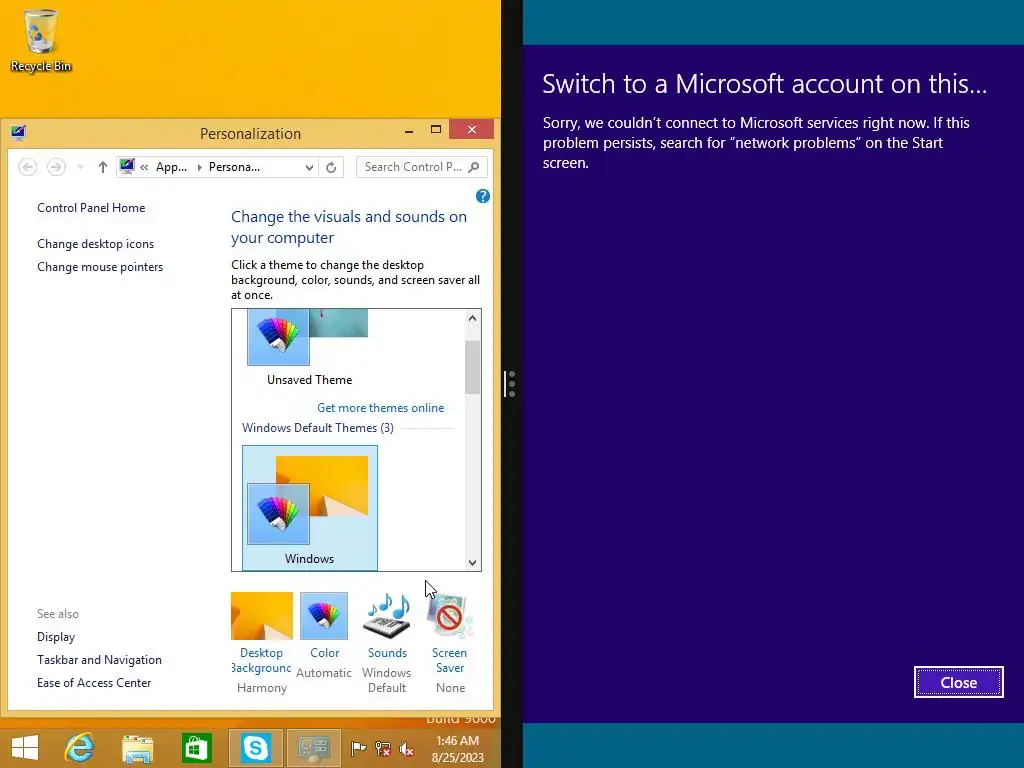Open the taskbar clock and date
The image size is (1024, 768).
[457, 749]
